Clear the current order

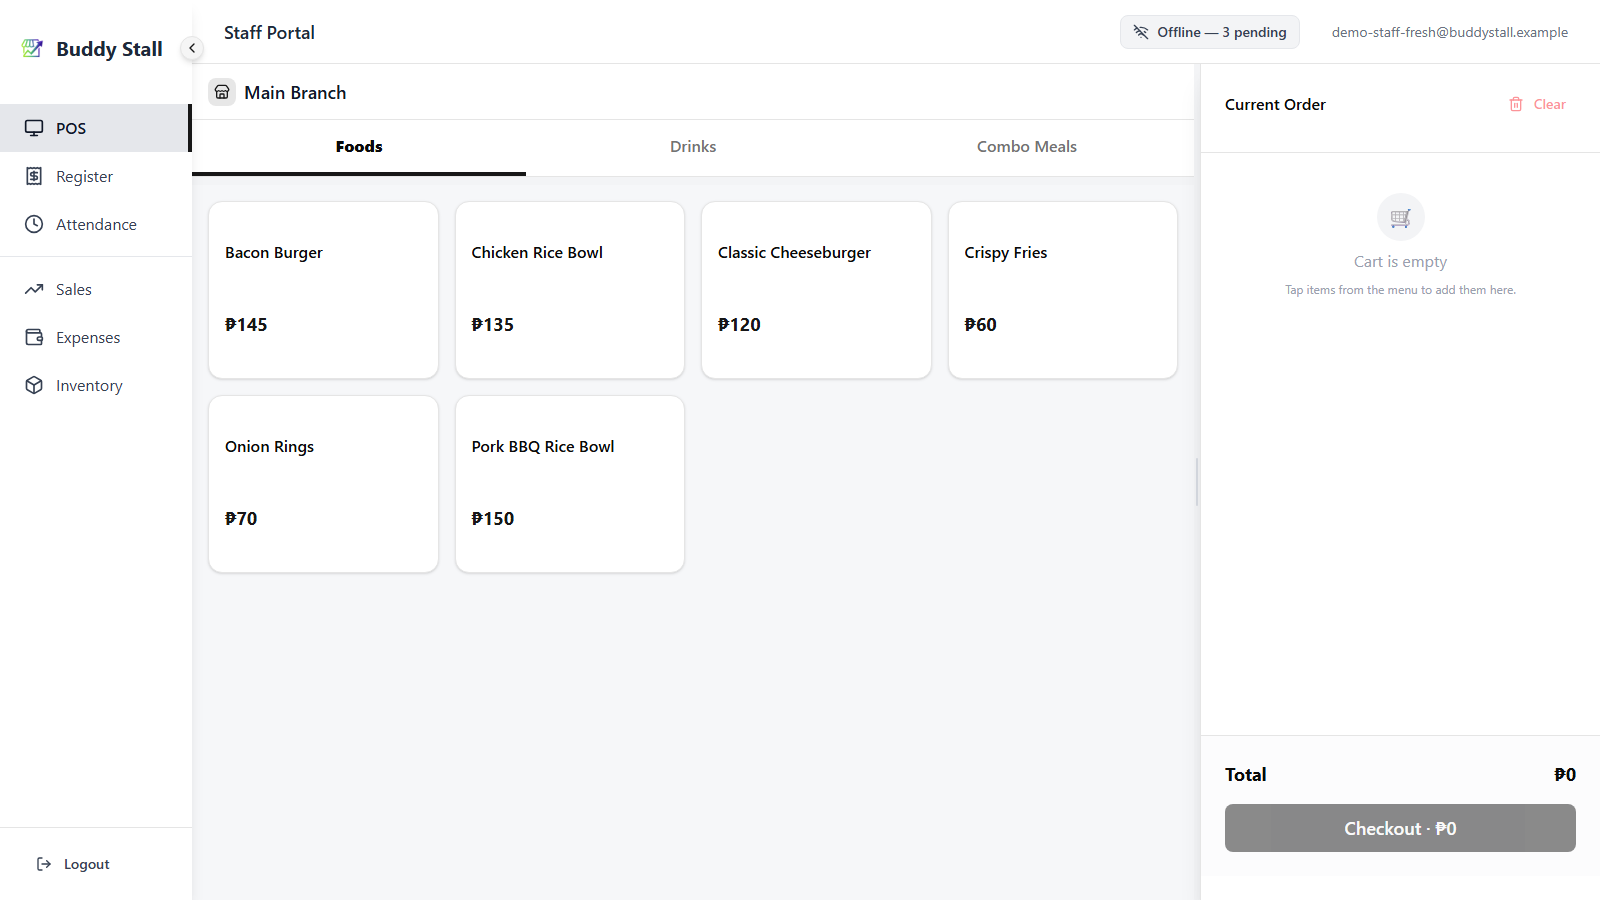1538,104
